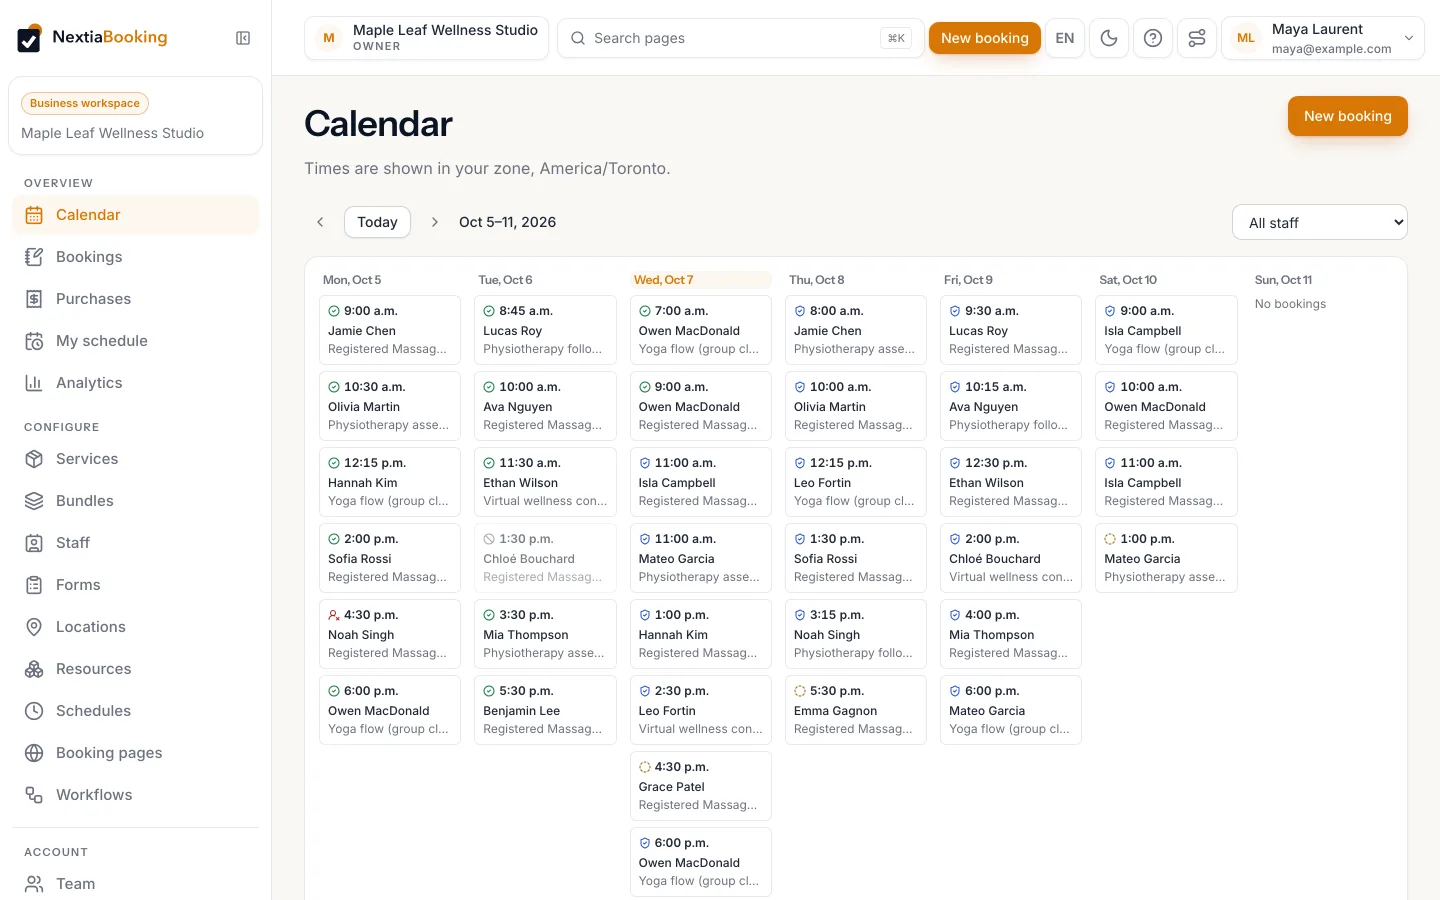Open Ethan Wilson 12:30 p.m. Friday booking

tap(1011, 482)
